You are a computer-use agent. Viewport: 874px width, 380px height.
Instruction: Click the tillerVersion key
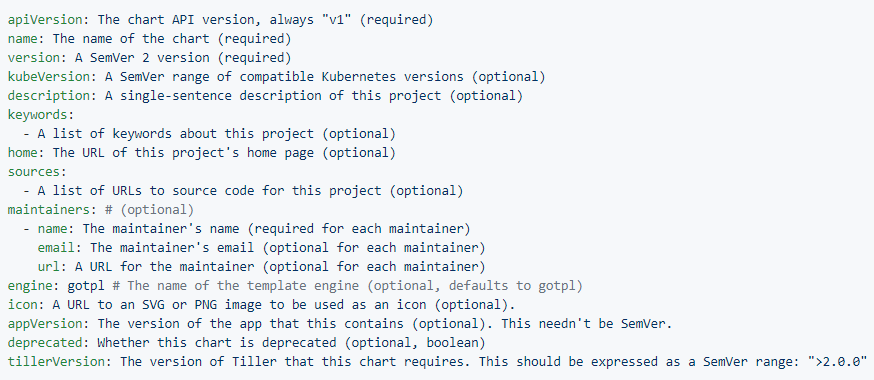pyautogui.click(x=56, y=362)
